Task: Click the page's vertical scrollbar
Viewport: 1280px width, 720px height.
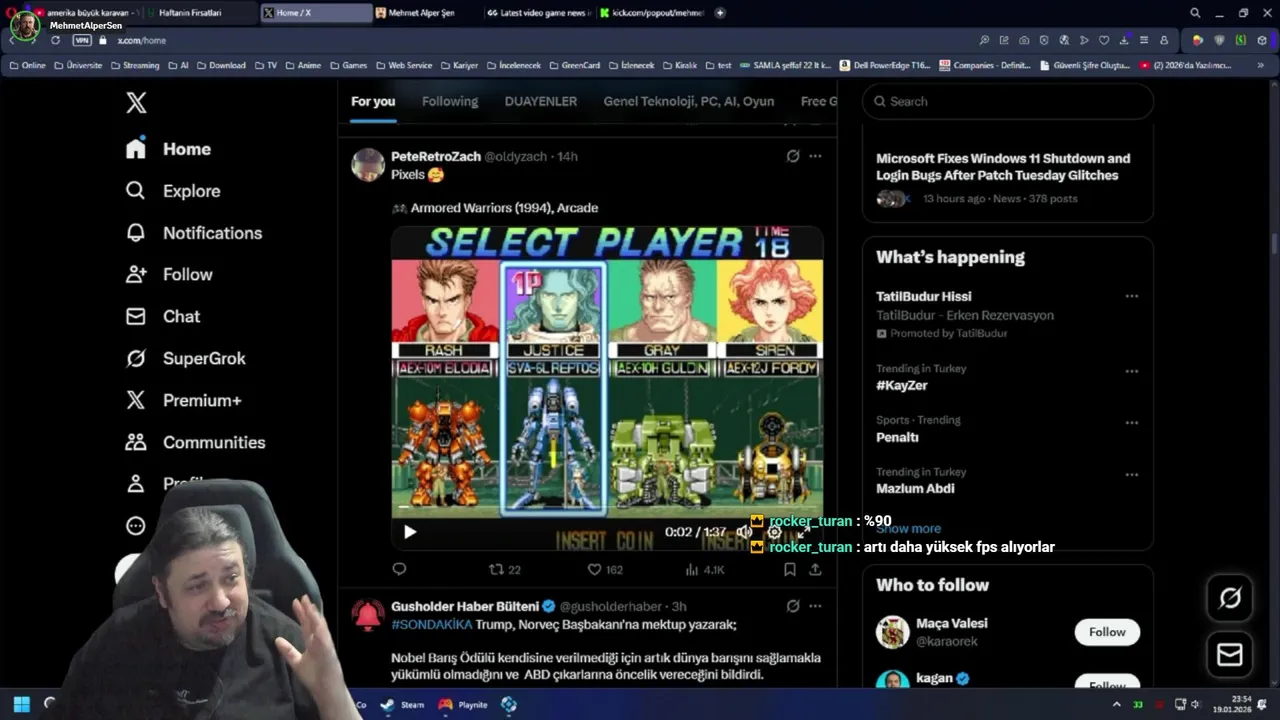Action: (1274, 243)
